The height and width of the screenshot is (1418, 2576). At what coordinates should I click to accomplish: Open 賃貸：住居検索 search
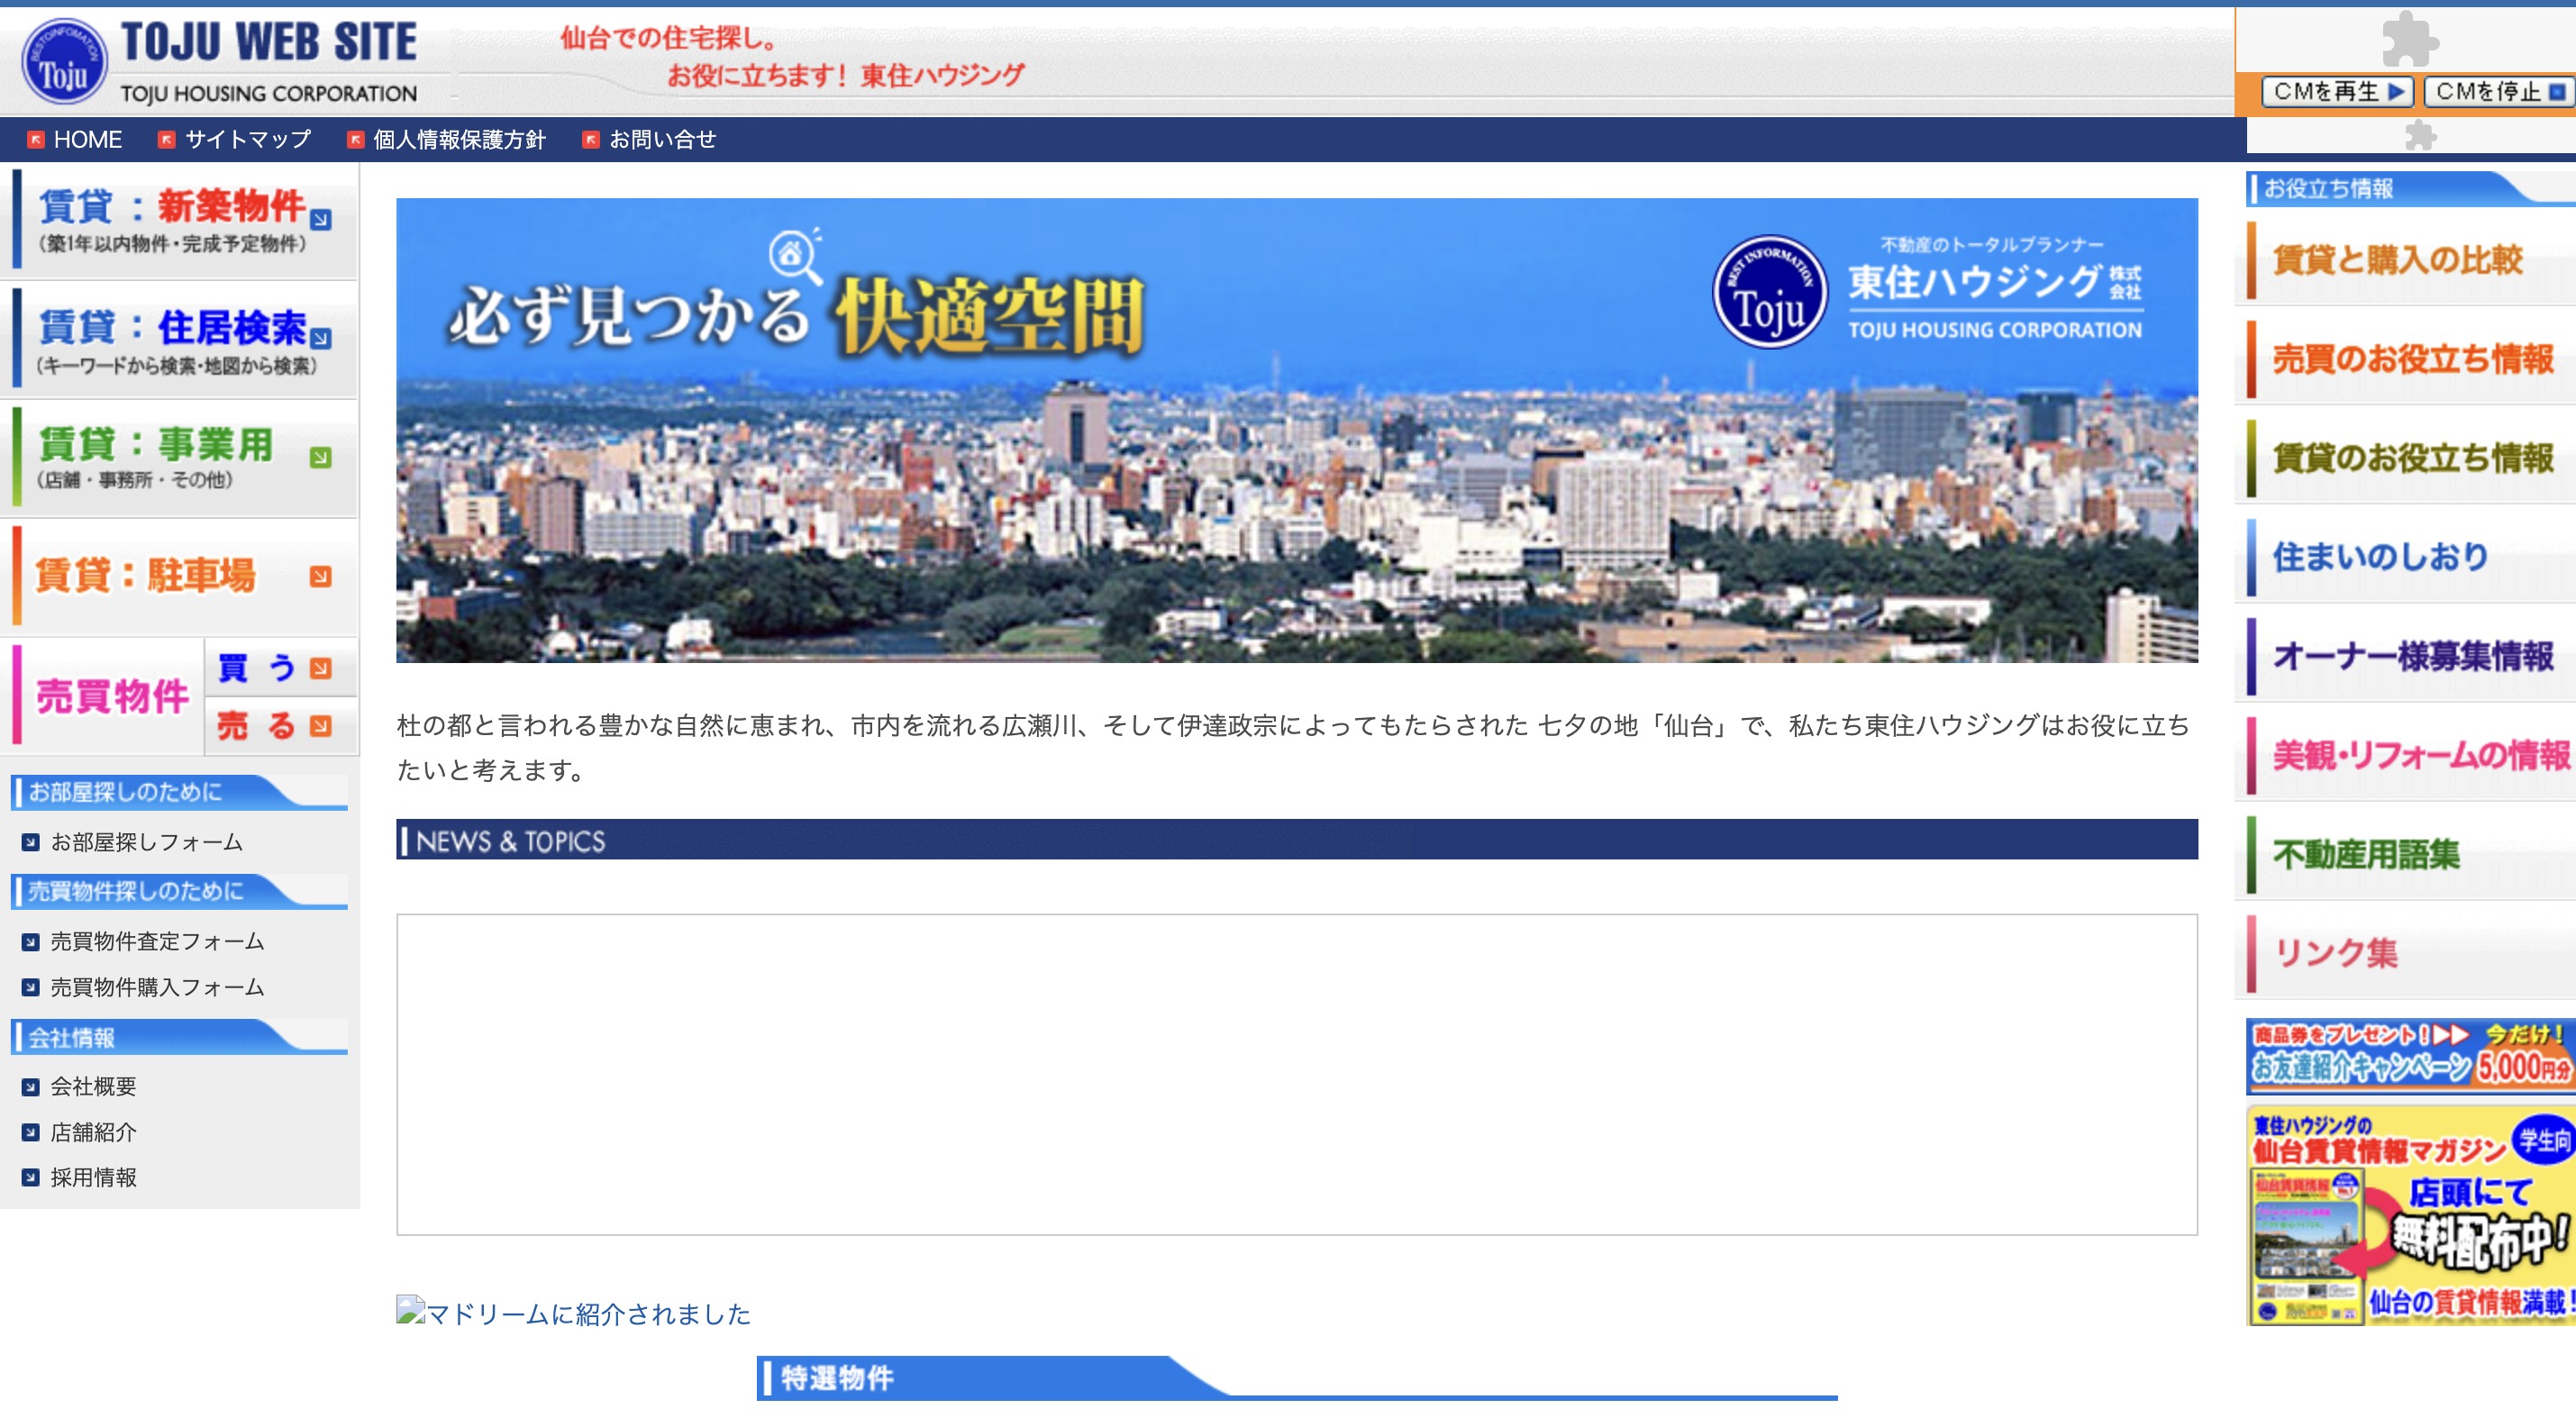[x=180, y=339]
